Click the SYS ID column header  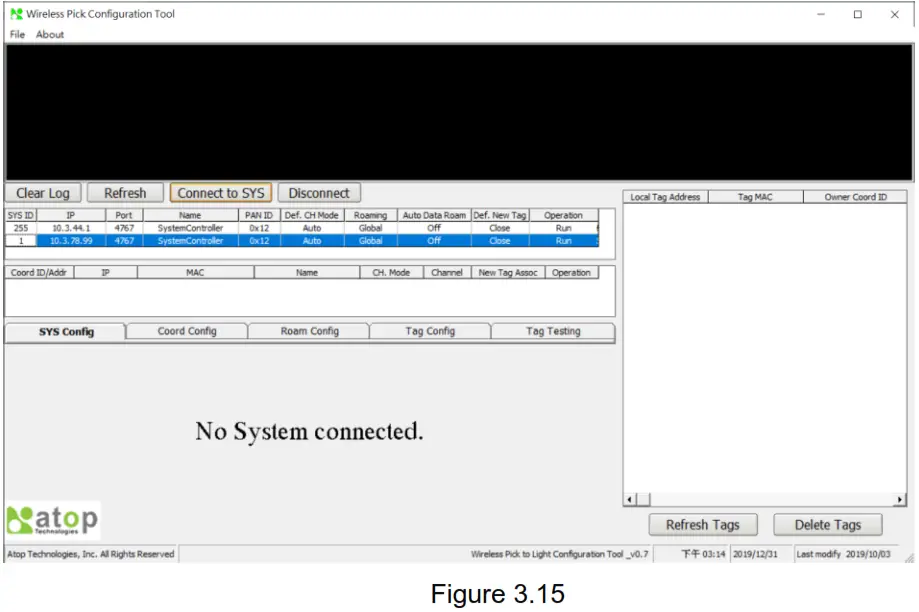(x=21, y=215)
